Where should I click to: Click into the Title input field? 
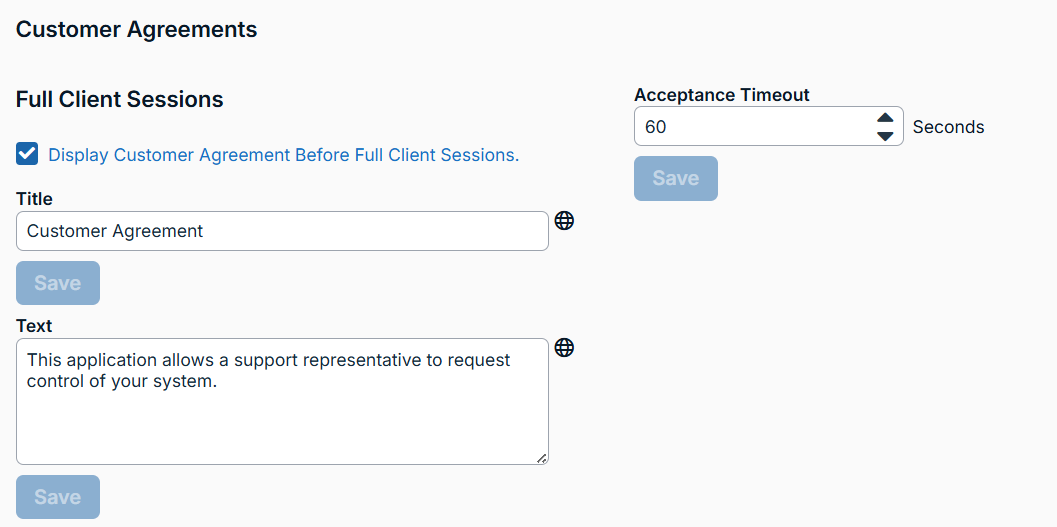coord(282,231)
